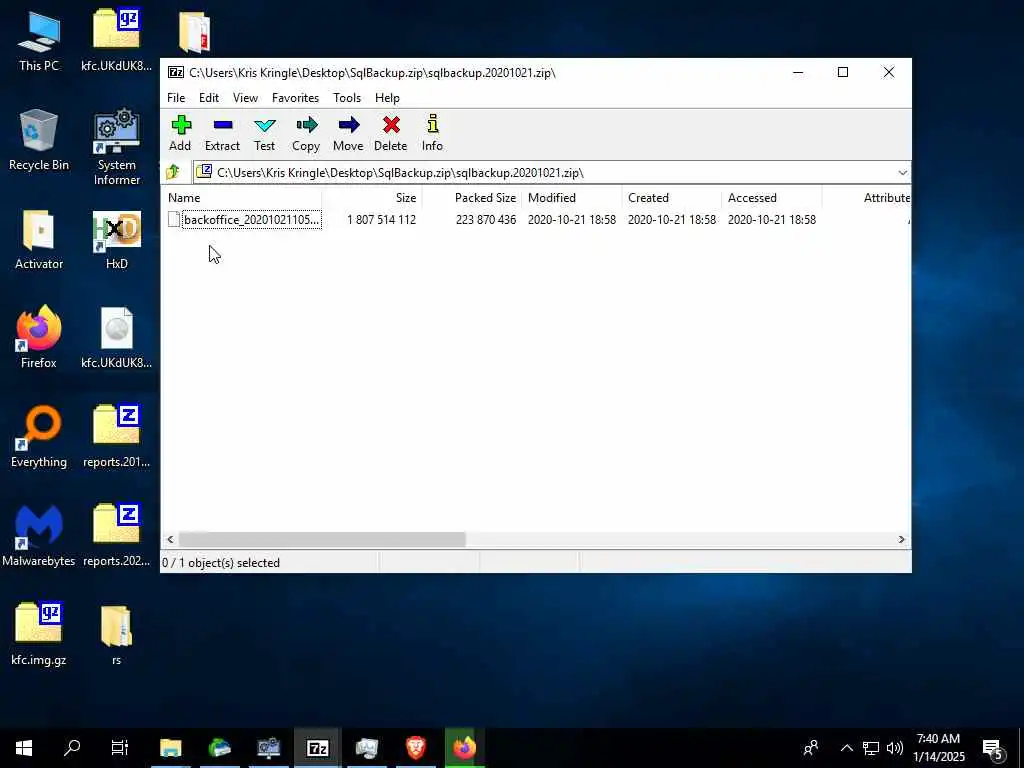Run Test on the archive
The width and height of the screenshot is (1024, 768).
pyautogui.click(x=264, y=133)
